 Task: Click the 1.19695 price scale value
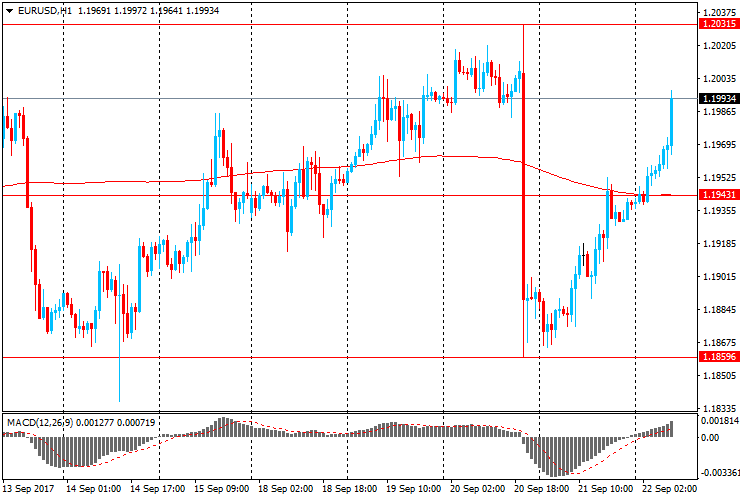(x=719, y=144)
